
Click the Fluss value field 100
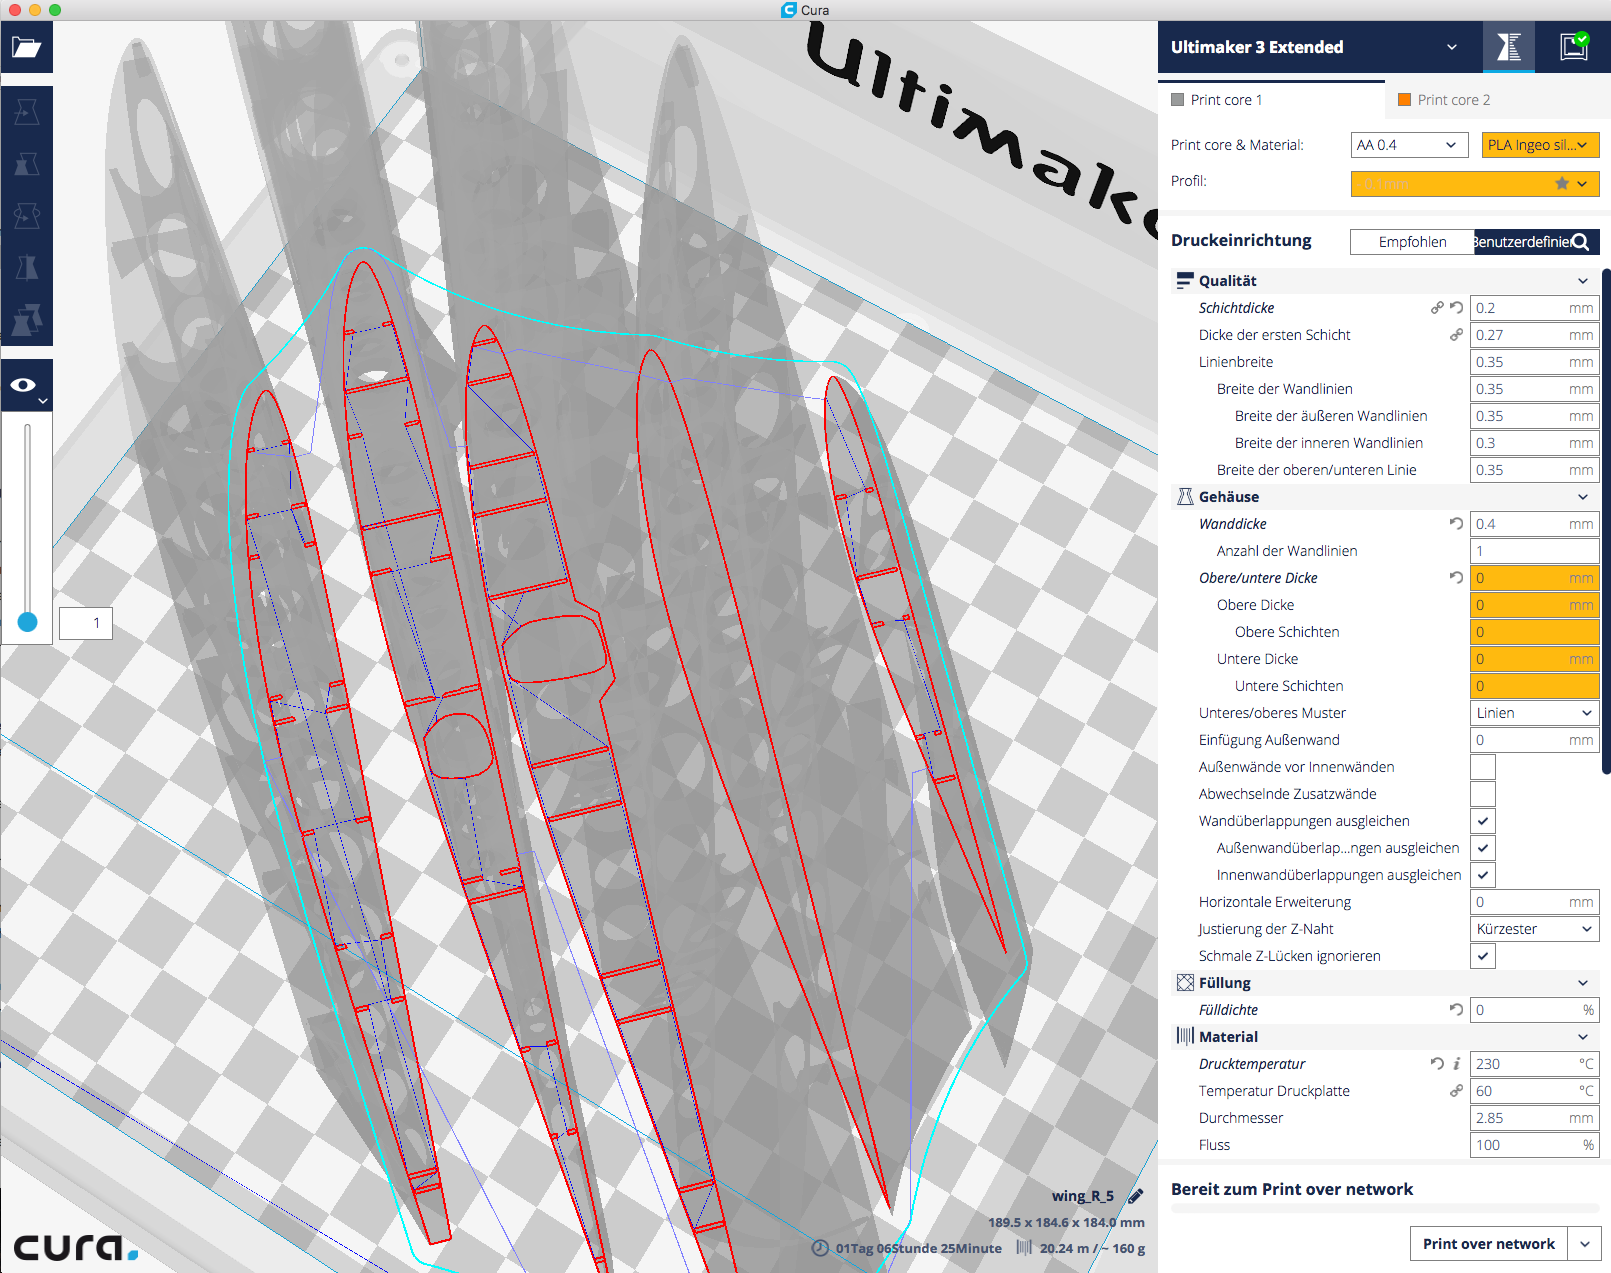pos(1535,1145)
